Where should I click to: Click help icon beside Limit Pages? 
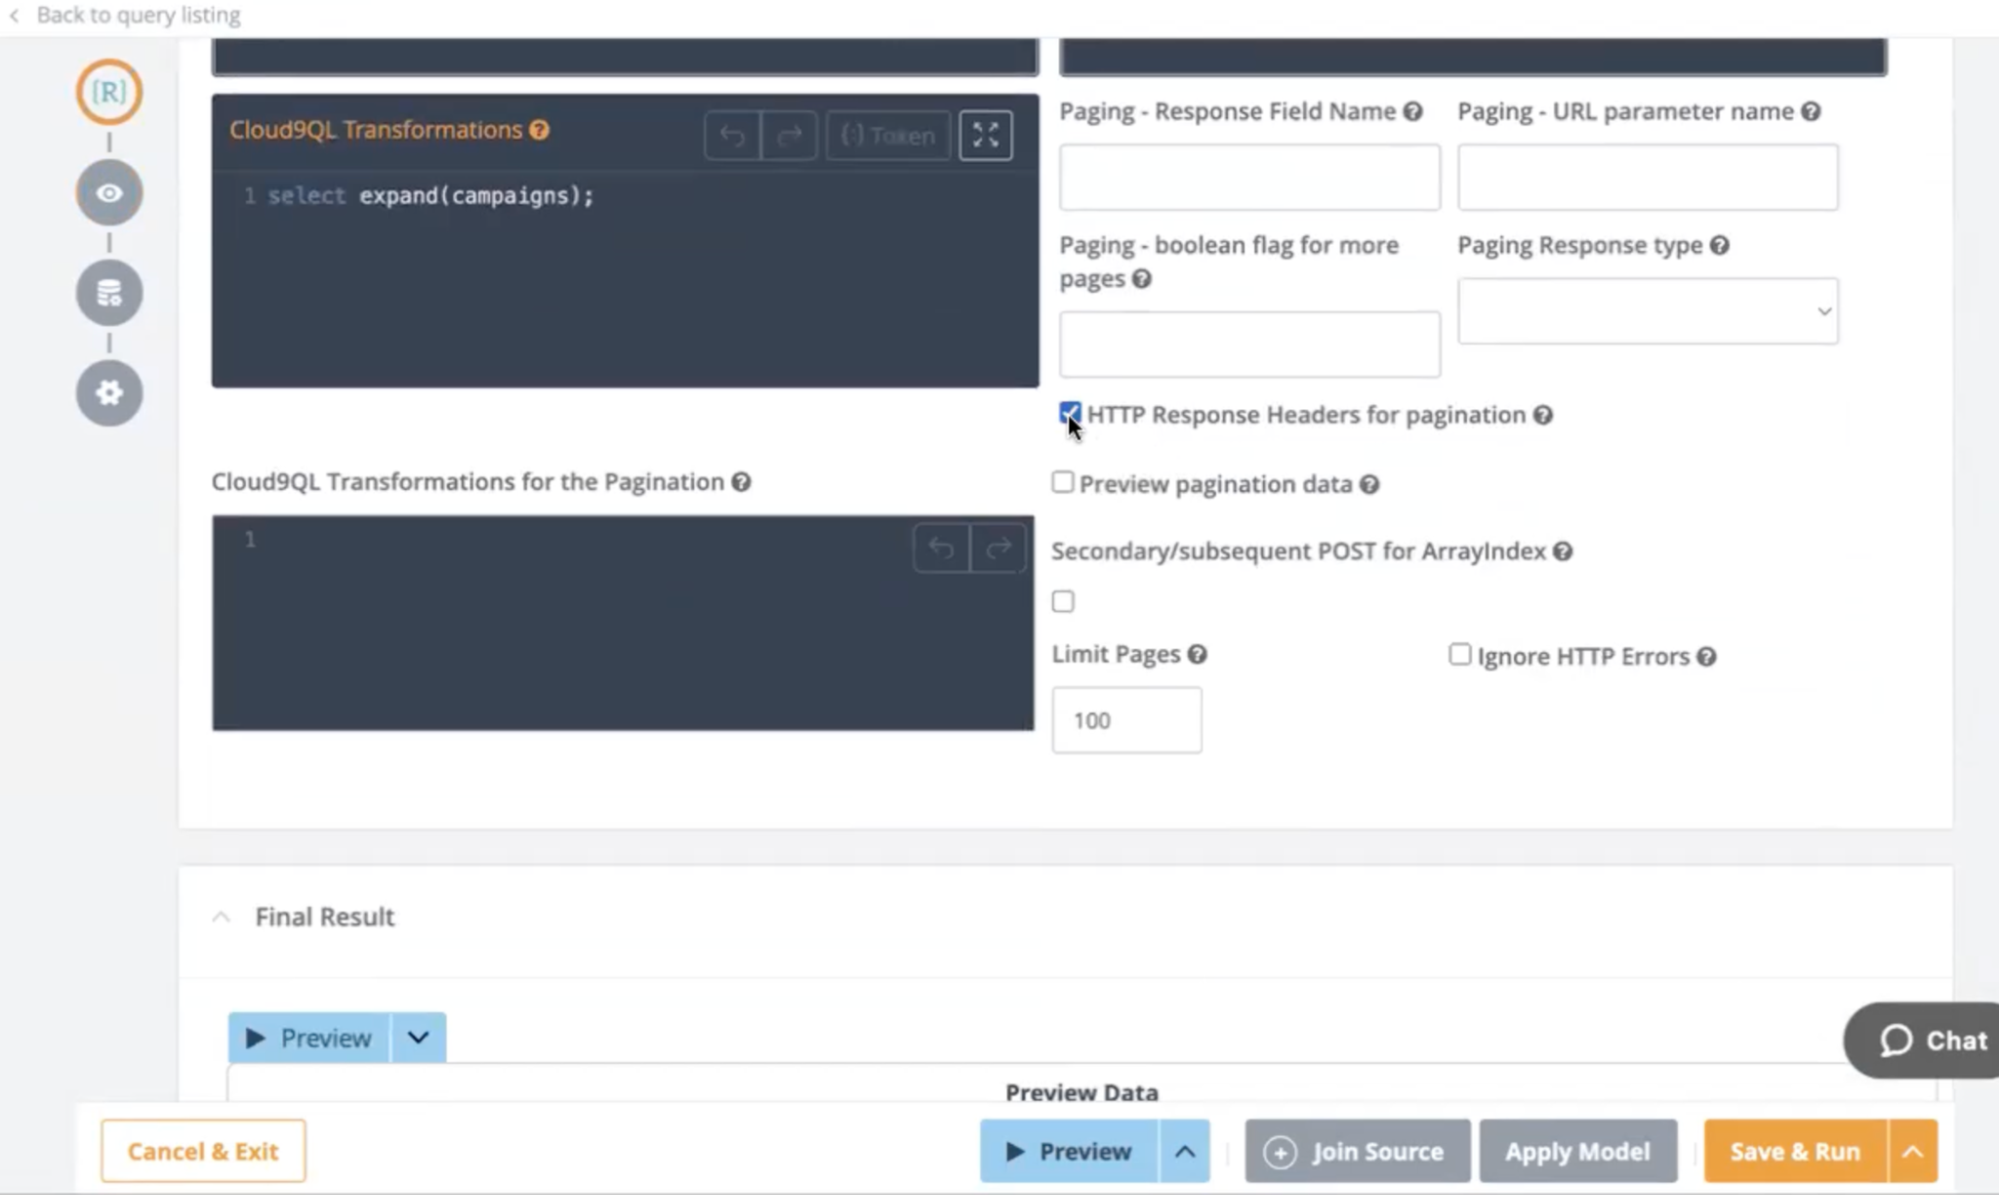(1197, 654)
